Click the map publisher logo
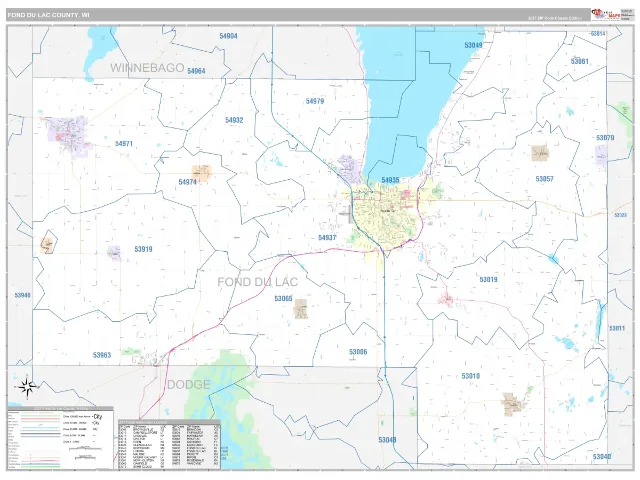The height and width of the screenshot is (480, 640). click(605, 14)
